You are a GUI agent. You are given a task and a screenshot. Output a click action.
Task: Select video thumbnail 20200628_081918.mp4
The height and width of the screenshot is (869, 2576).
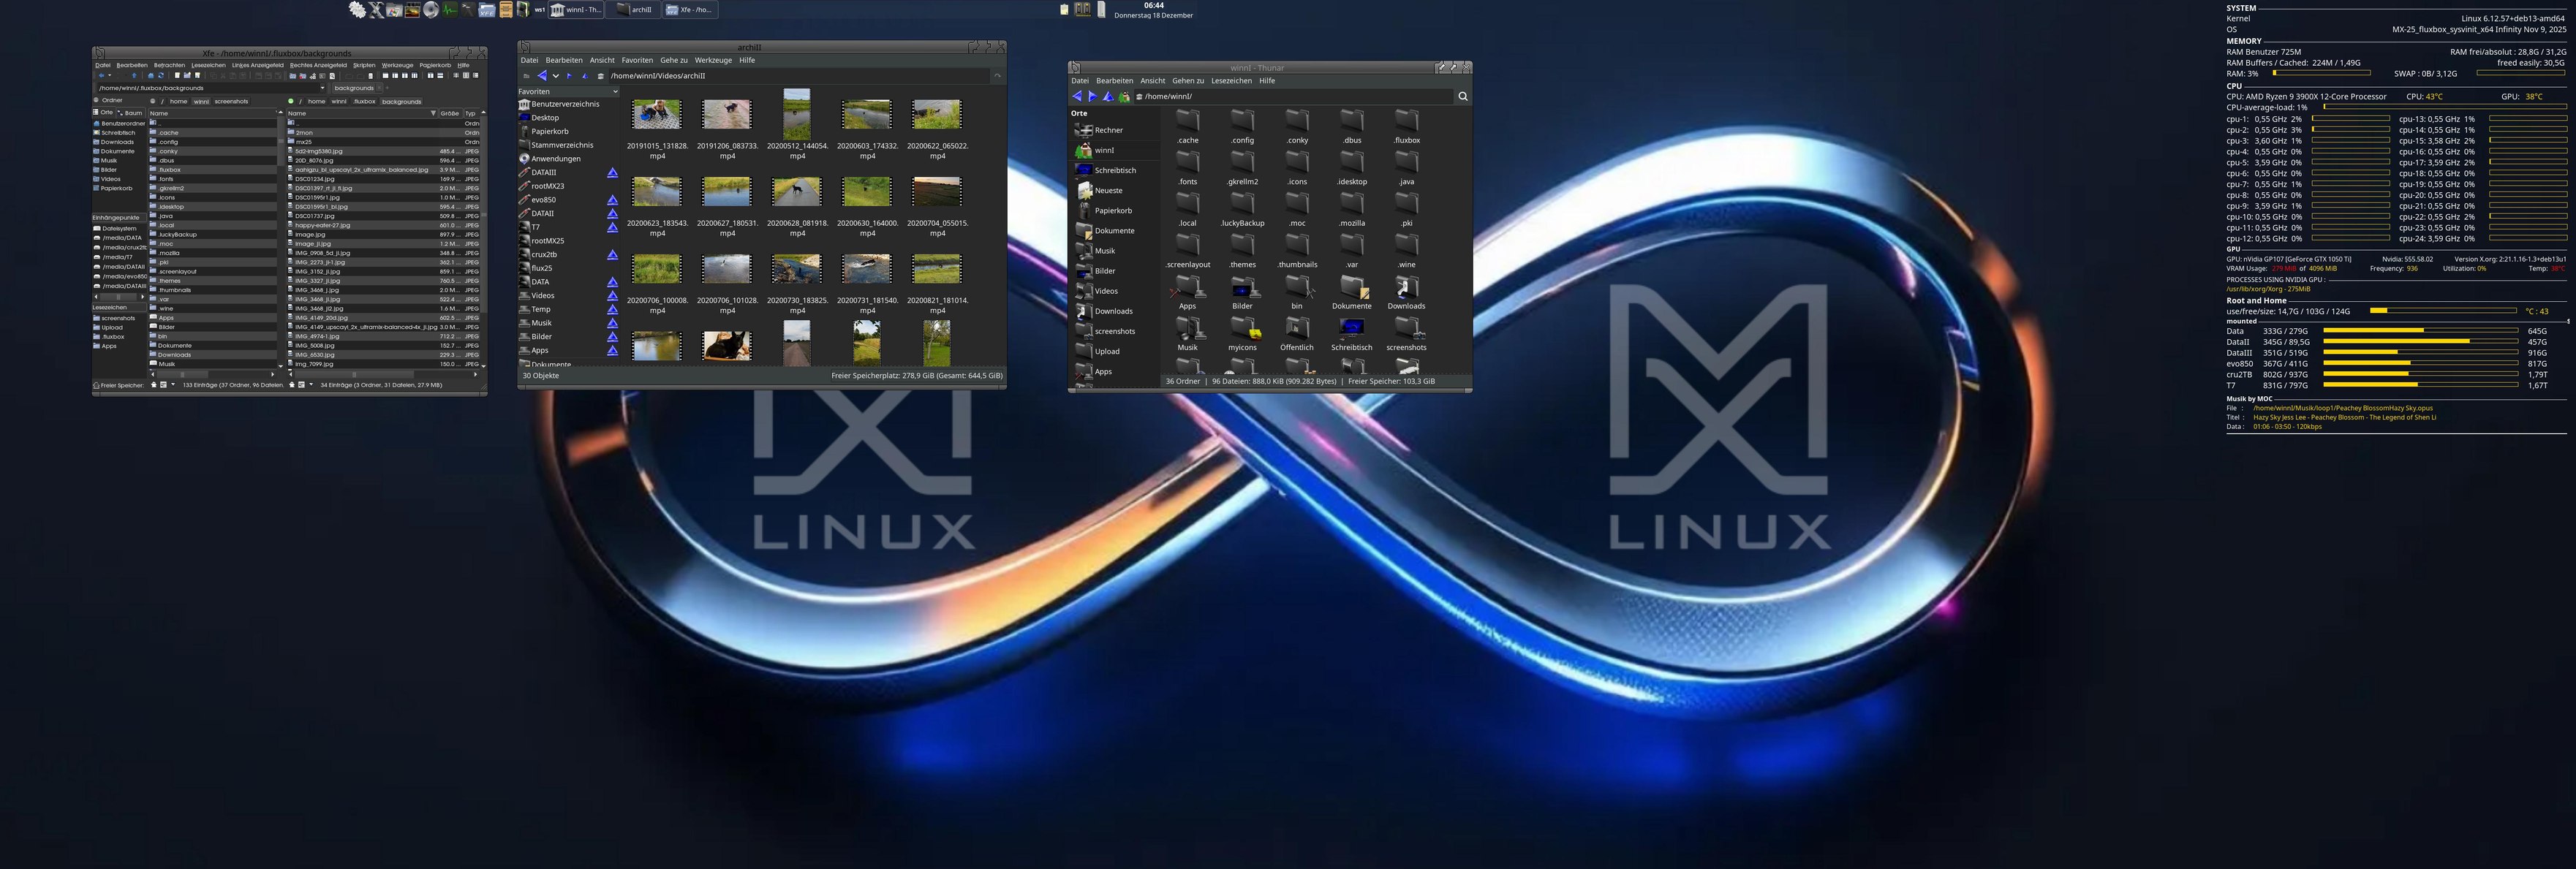[797, 191]
